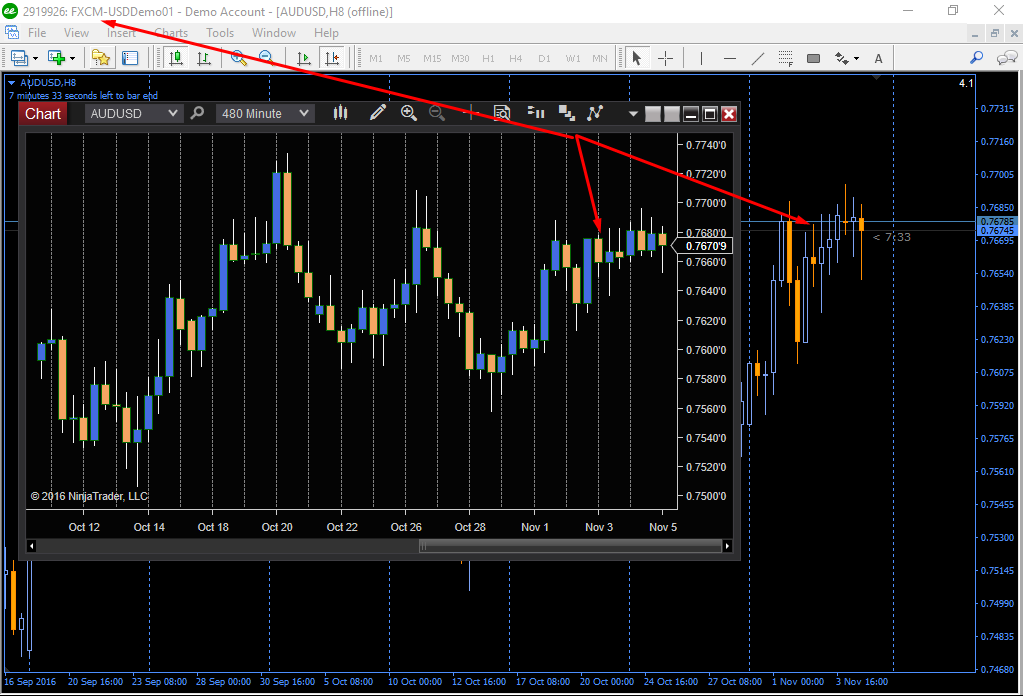The image size is (1023, 696).
Task: Open the Search magnifier in MetaTrader
Action: tap(977, 58)
